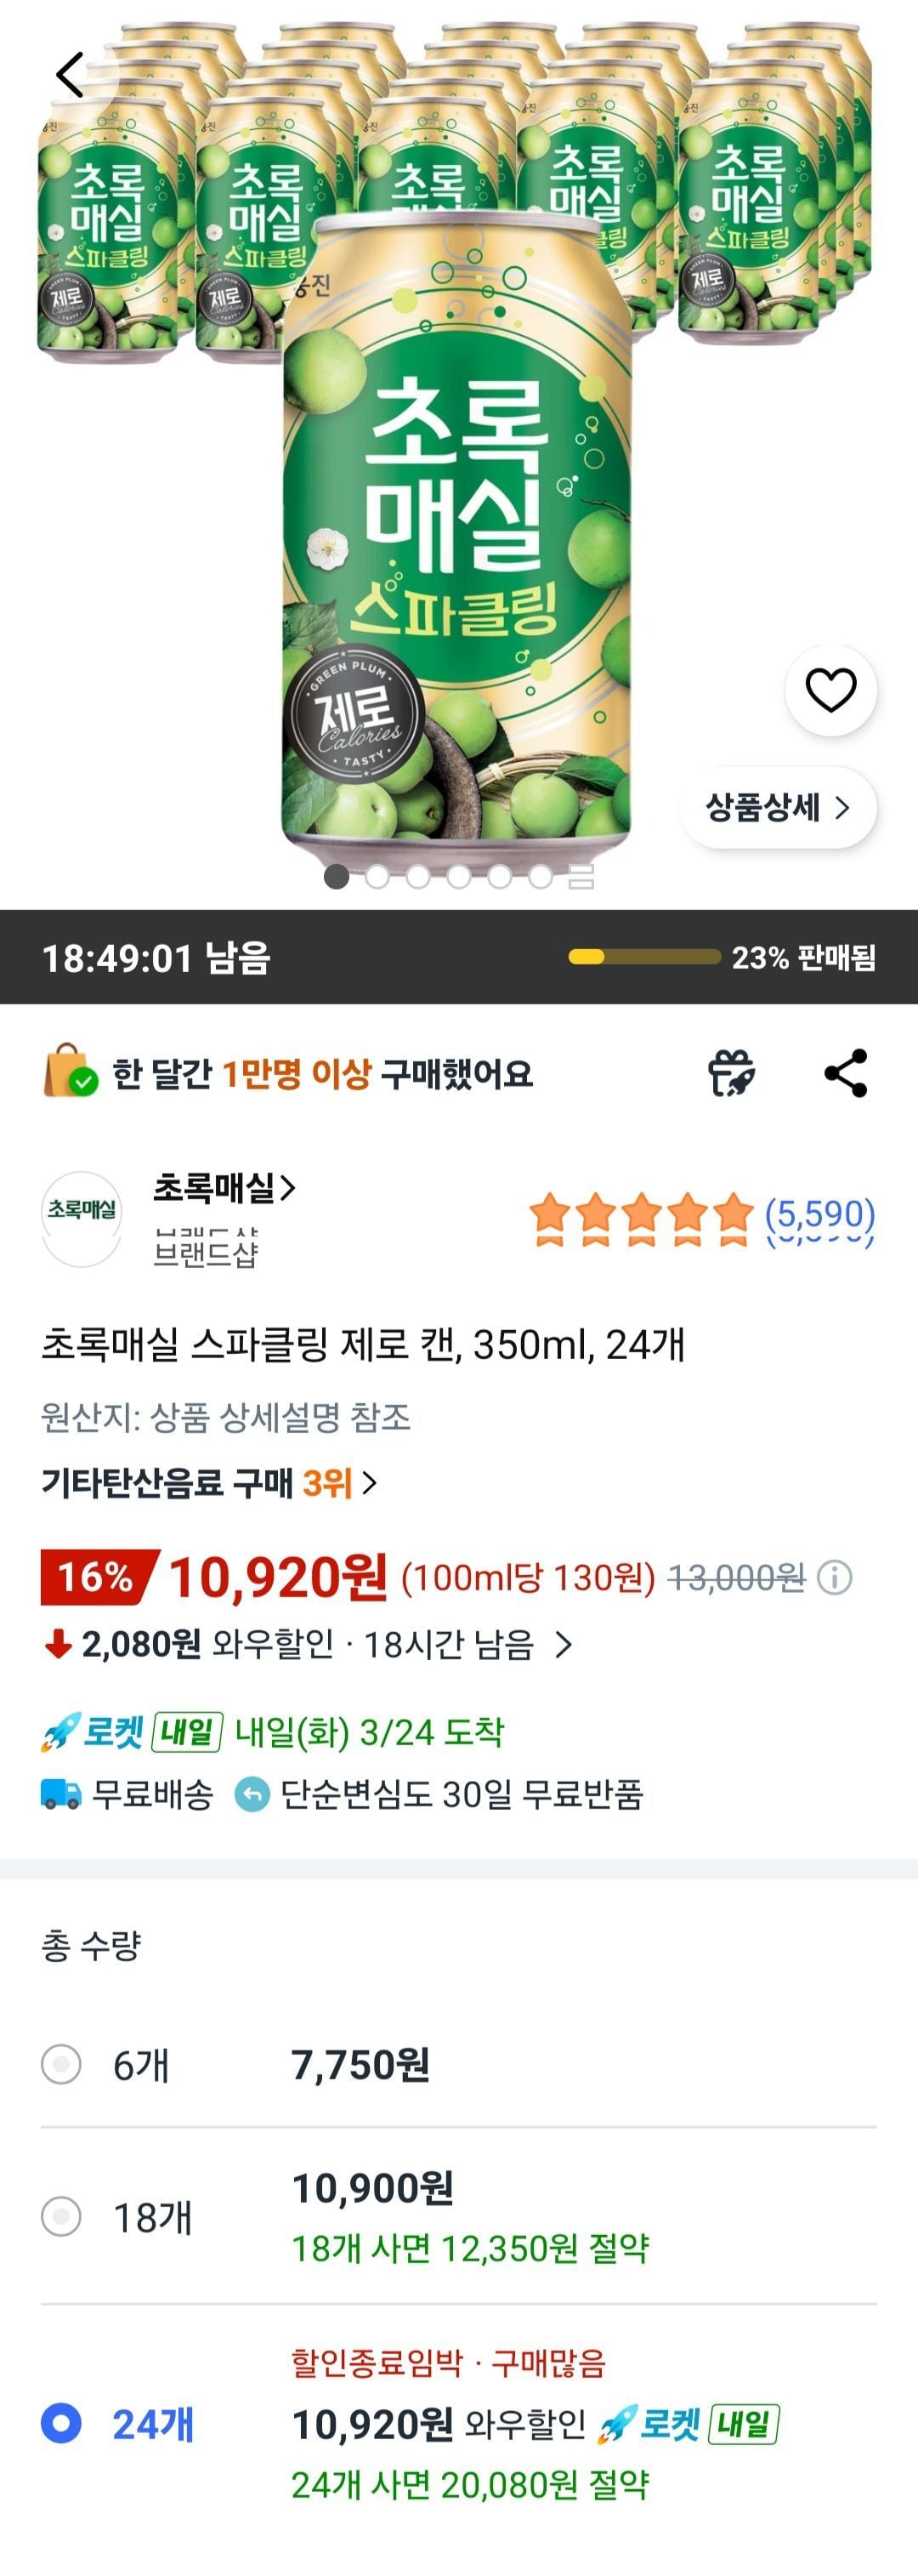
Task: Tap the rocket delivery icon
Action: click(x=60, y=1732)
